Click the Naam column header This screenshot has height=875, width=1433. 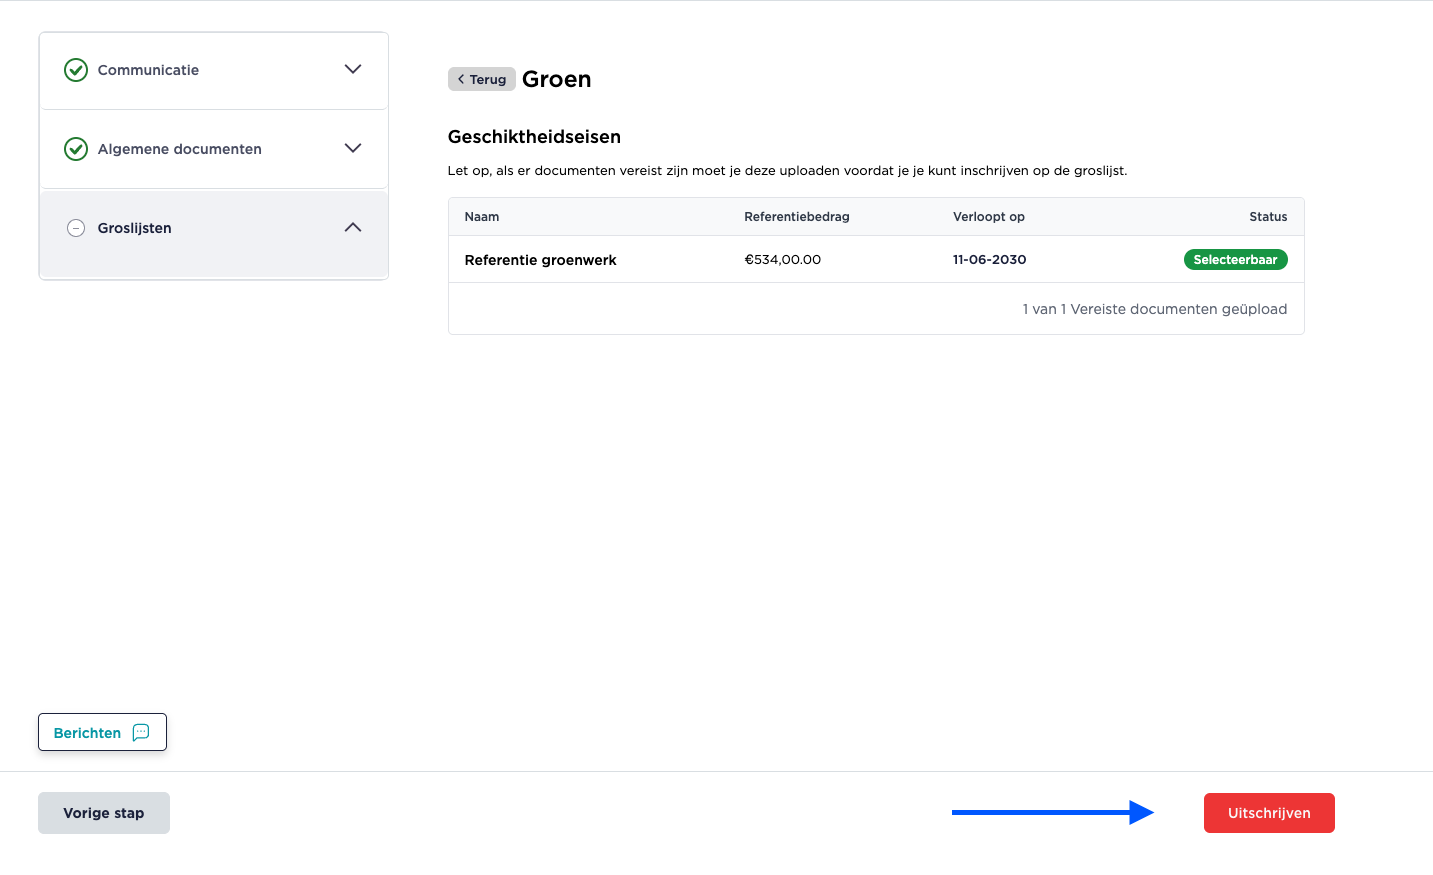pyautogui.click(x=482, y=217)
